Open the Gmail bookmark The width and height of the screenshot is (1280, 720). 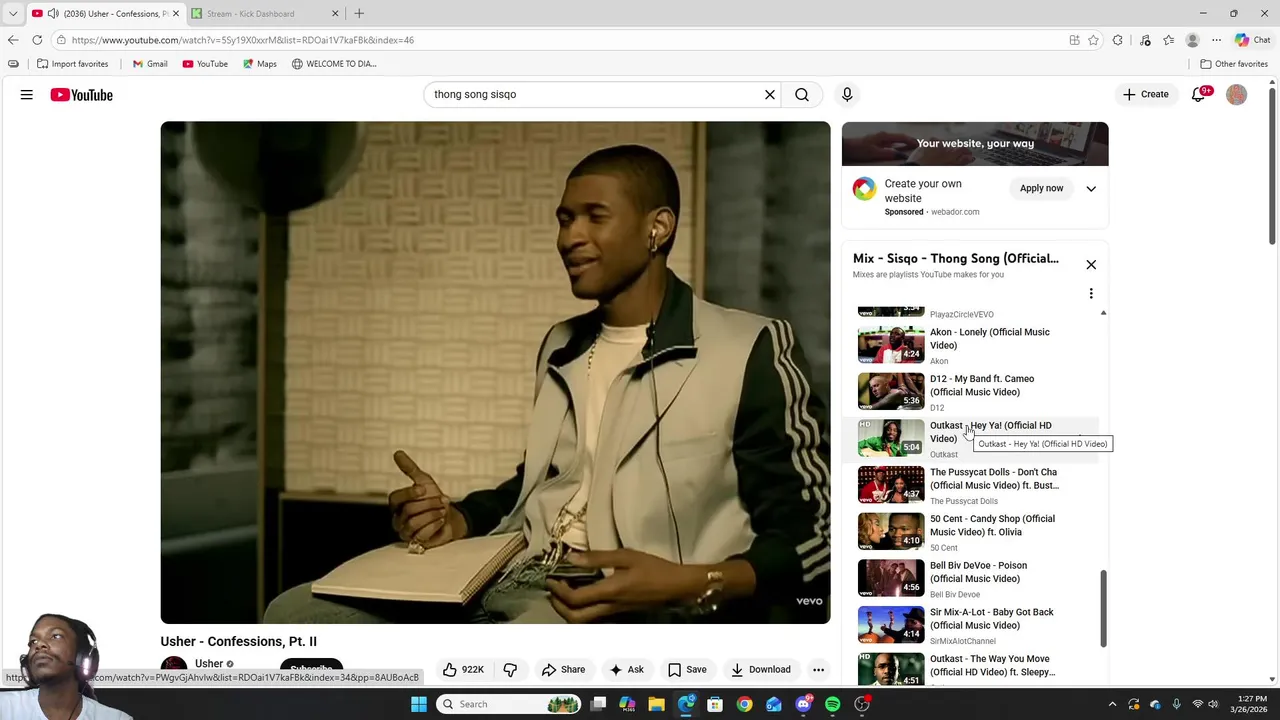(x=150, y=64)
